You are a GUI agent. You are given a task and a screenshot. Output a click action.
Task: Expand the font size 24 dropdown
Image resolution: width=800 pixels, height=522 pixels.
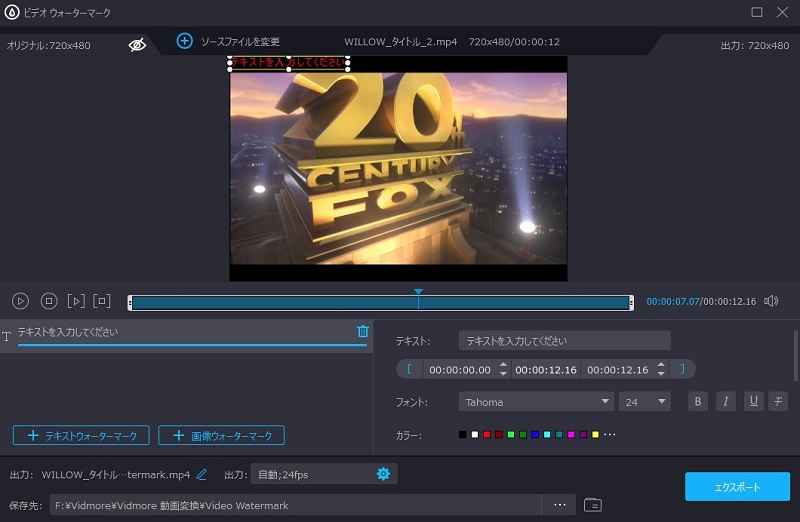(x=645, y=402)
